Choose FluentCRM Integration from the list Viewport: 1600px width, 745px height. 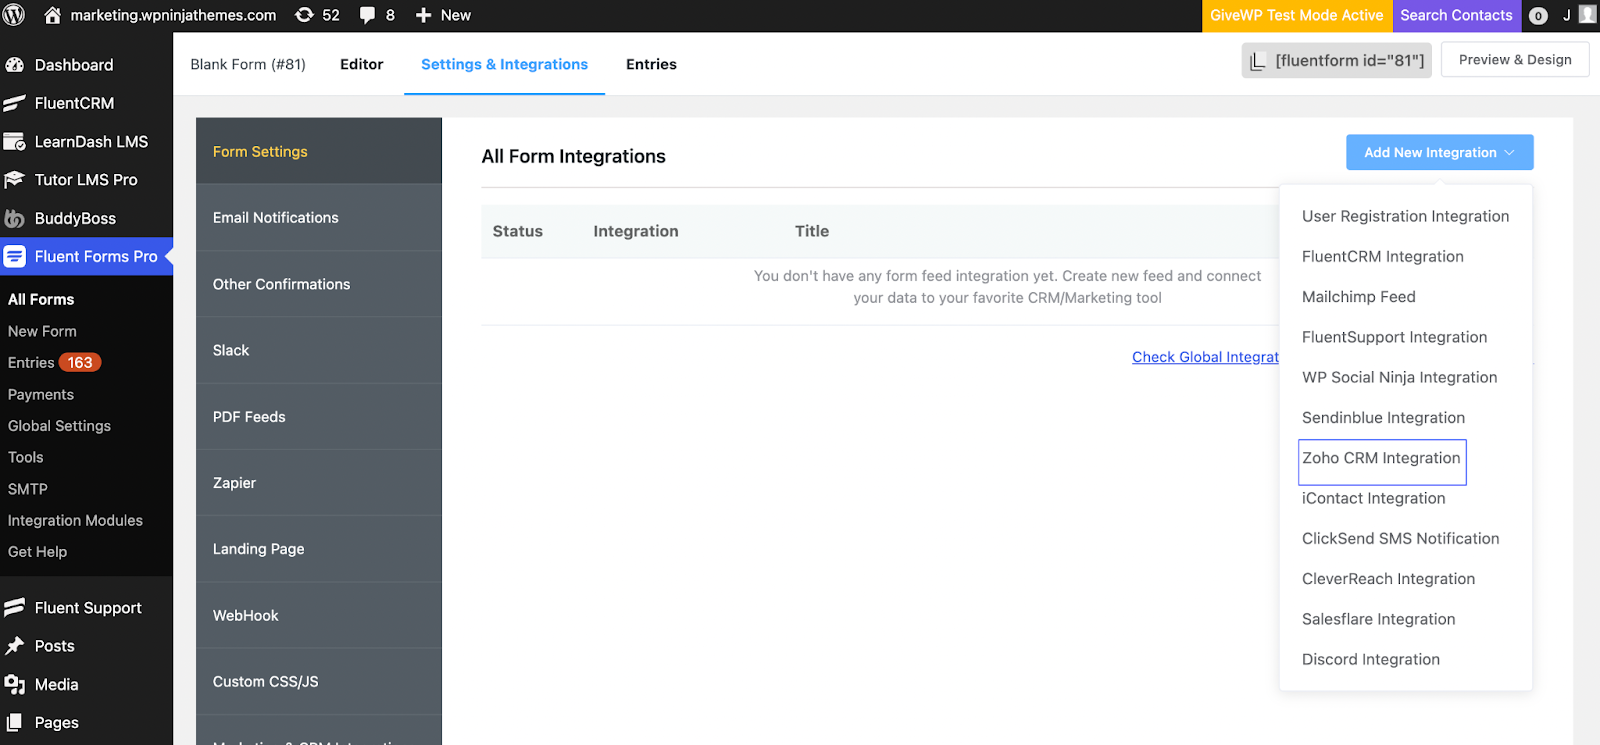(x=1382, y=256)
